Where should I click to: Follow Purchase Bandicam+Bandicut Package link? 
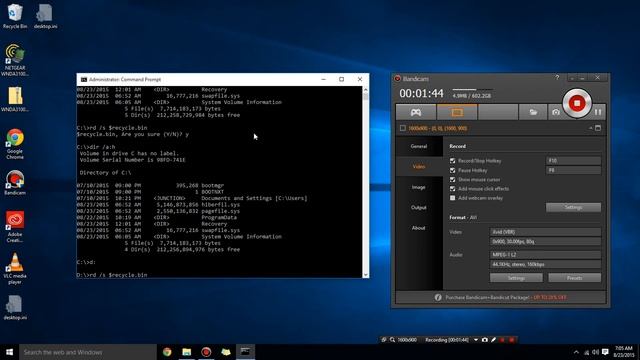506,298
